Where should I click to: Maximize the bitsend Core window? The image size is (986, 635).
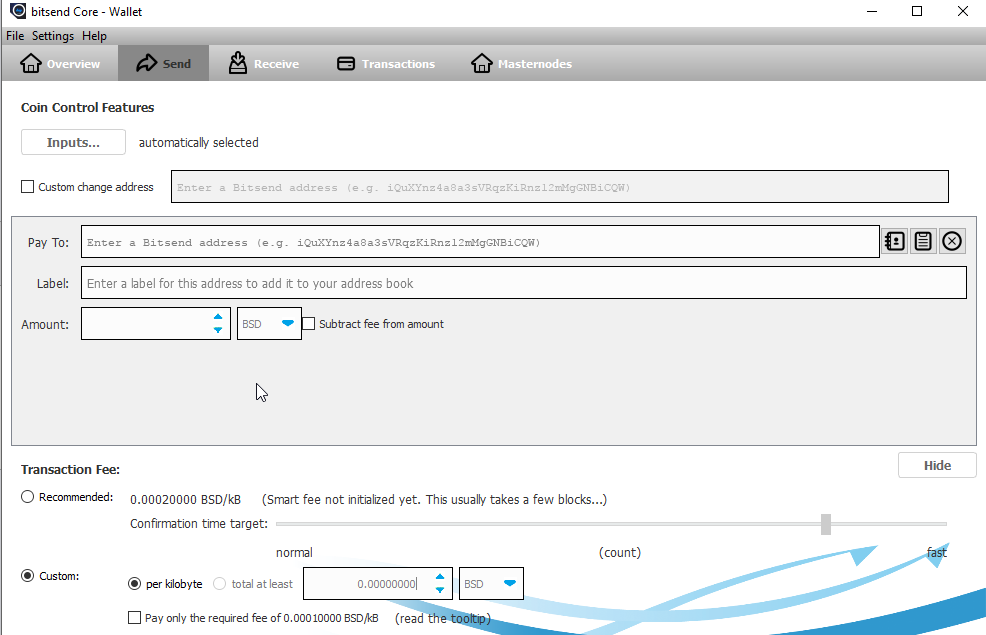pos(917,11)
